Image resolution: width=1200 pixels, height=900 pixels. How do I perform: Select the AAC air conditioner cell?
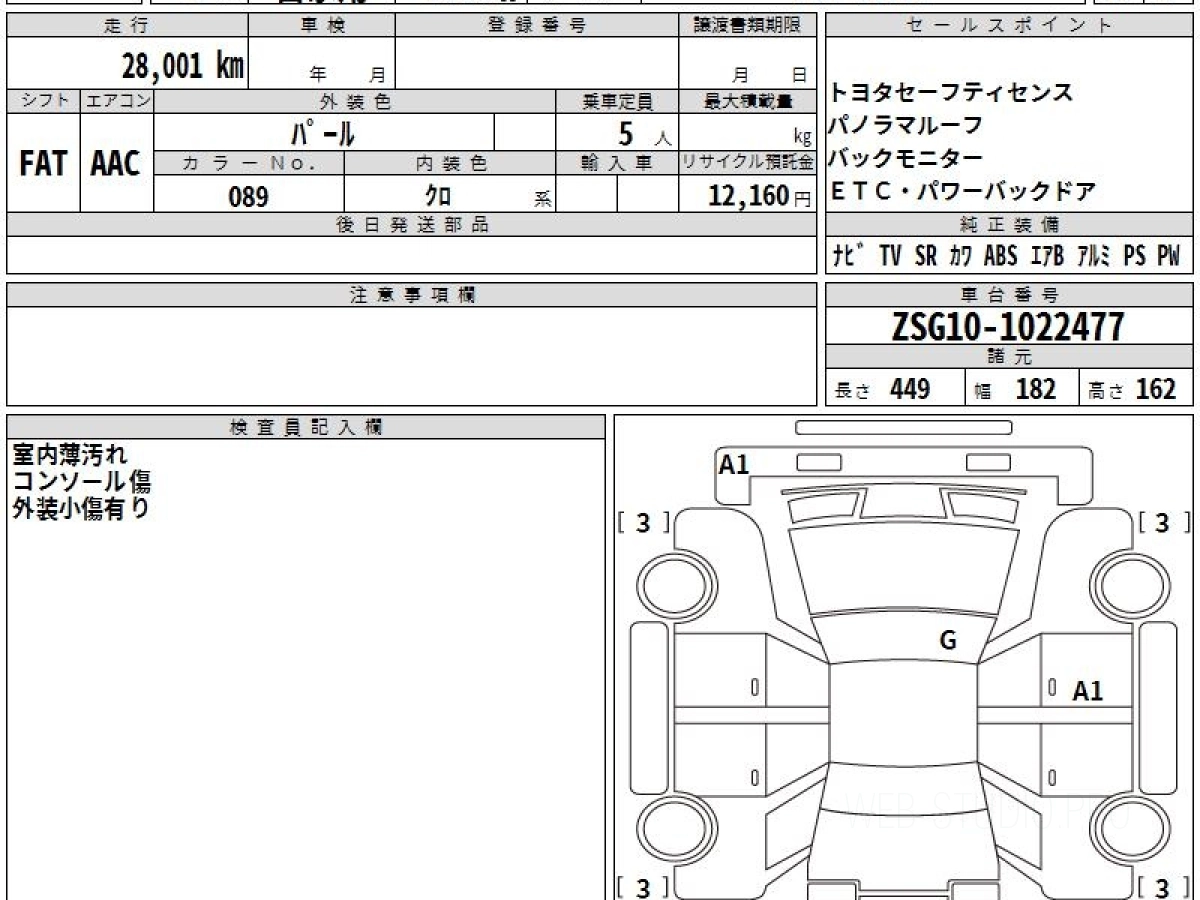coord(116,164)
